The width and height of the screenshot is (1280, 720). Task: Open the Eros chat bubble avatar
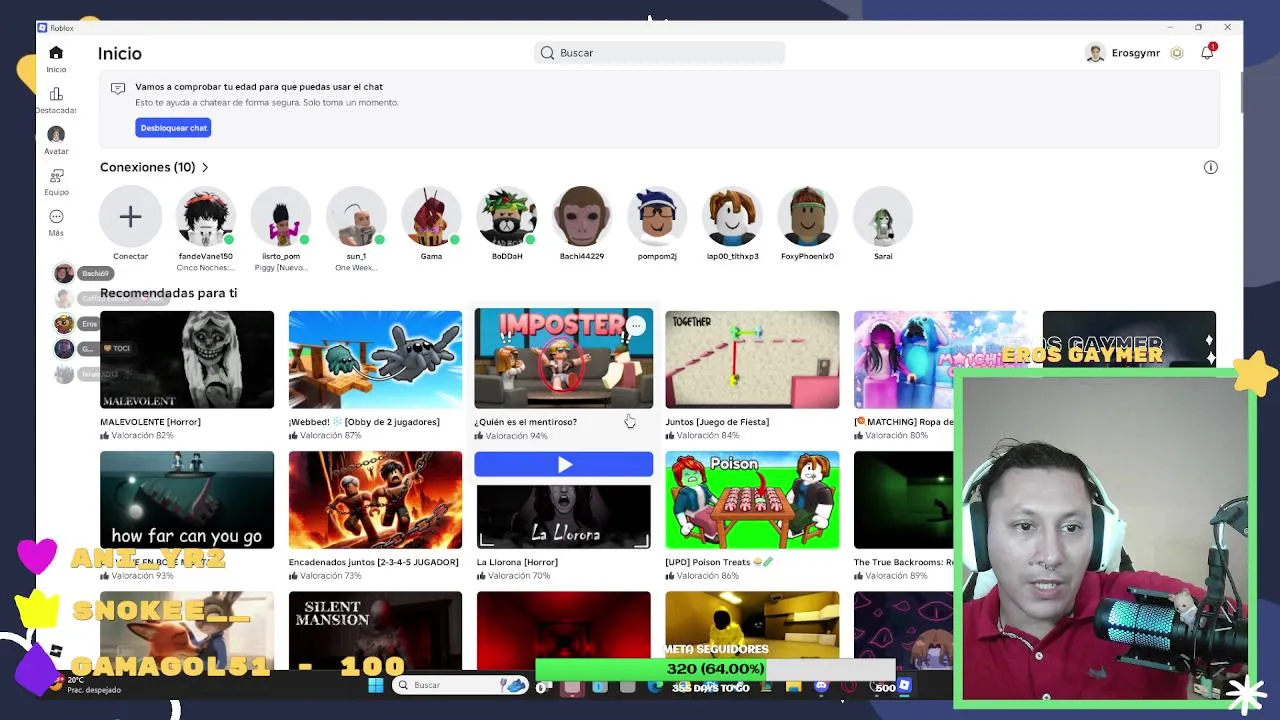64,323
